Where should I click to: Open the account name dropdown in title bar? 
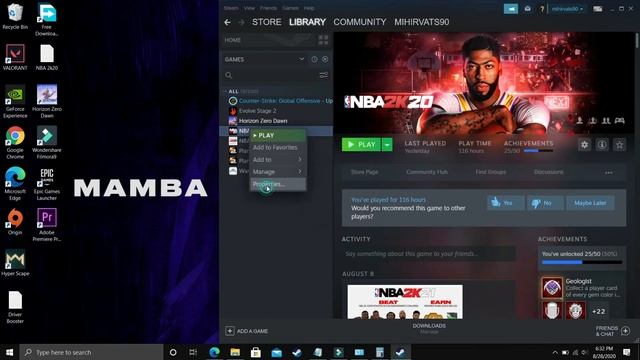pyautogui.click(x=567, y=9)
